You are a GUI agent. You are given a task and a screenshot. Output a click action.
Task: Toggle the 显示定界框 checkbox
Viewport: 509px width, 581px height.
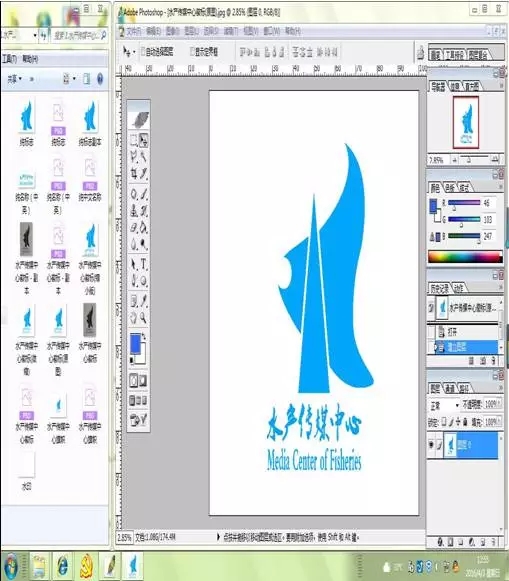[x=192, y=52]
